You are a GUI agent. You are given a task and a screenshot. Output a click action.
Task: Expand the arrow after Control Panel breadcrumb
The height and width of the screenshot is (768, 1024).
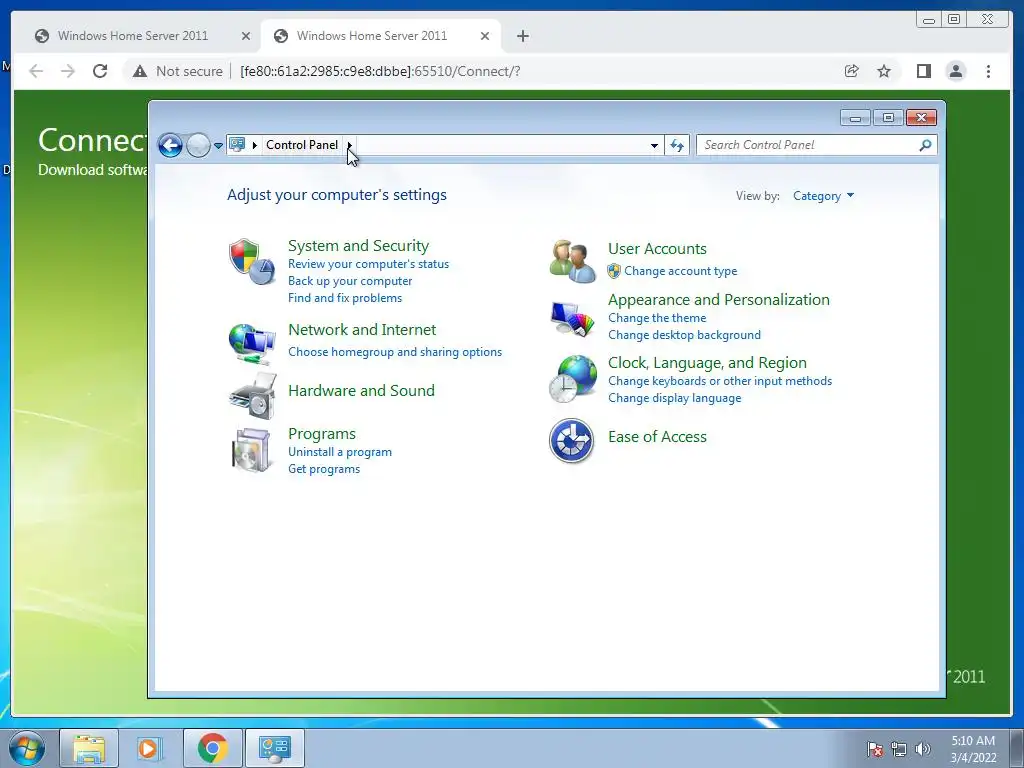349,145
